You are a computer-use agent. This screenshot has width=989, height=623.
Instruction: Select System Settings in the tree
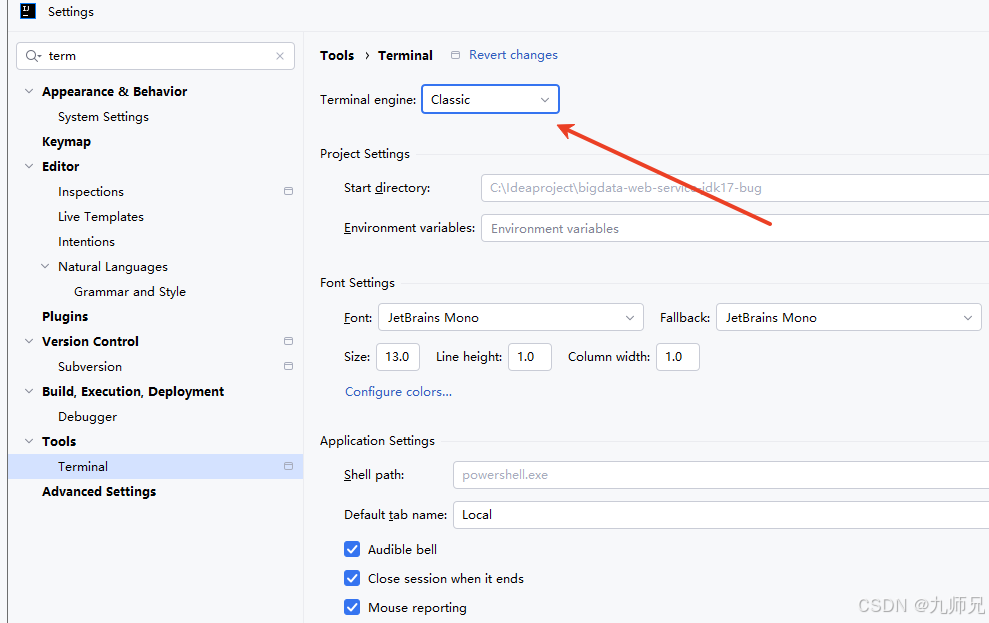click(103, 117)
